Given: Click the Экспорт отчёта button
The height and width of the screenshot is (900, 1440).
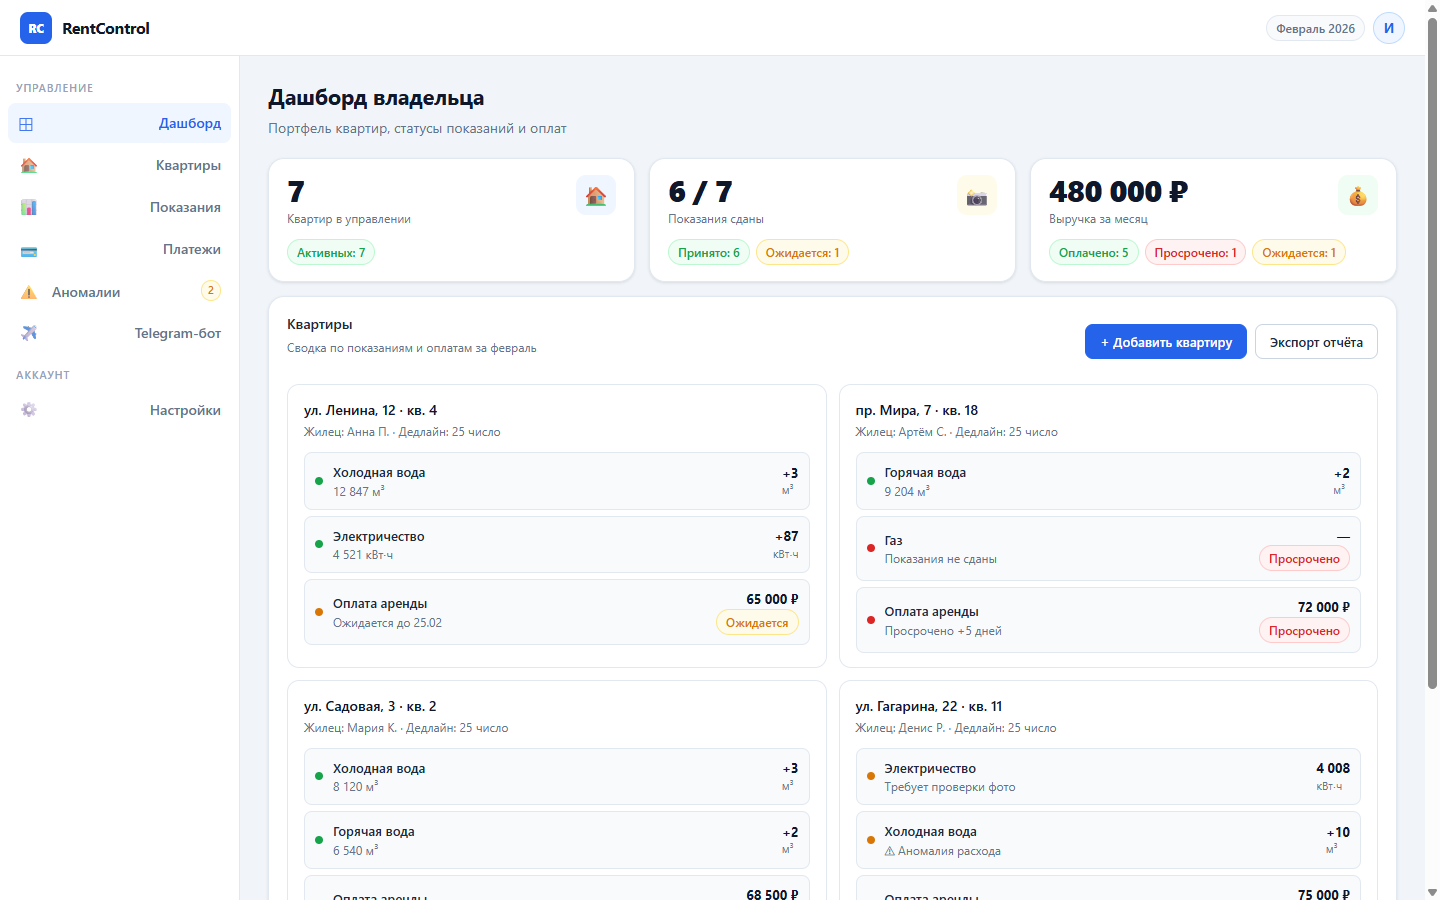Looking at the screenshot, I should pyautogui.click(x=1316, y=341).
